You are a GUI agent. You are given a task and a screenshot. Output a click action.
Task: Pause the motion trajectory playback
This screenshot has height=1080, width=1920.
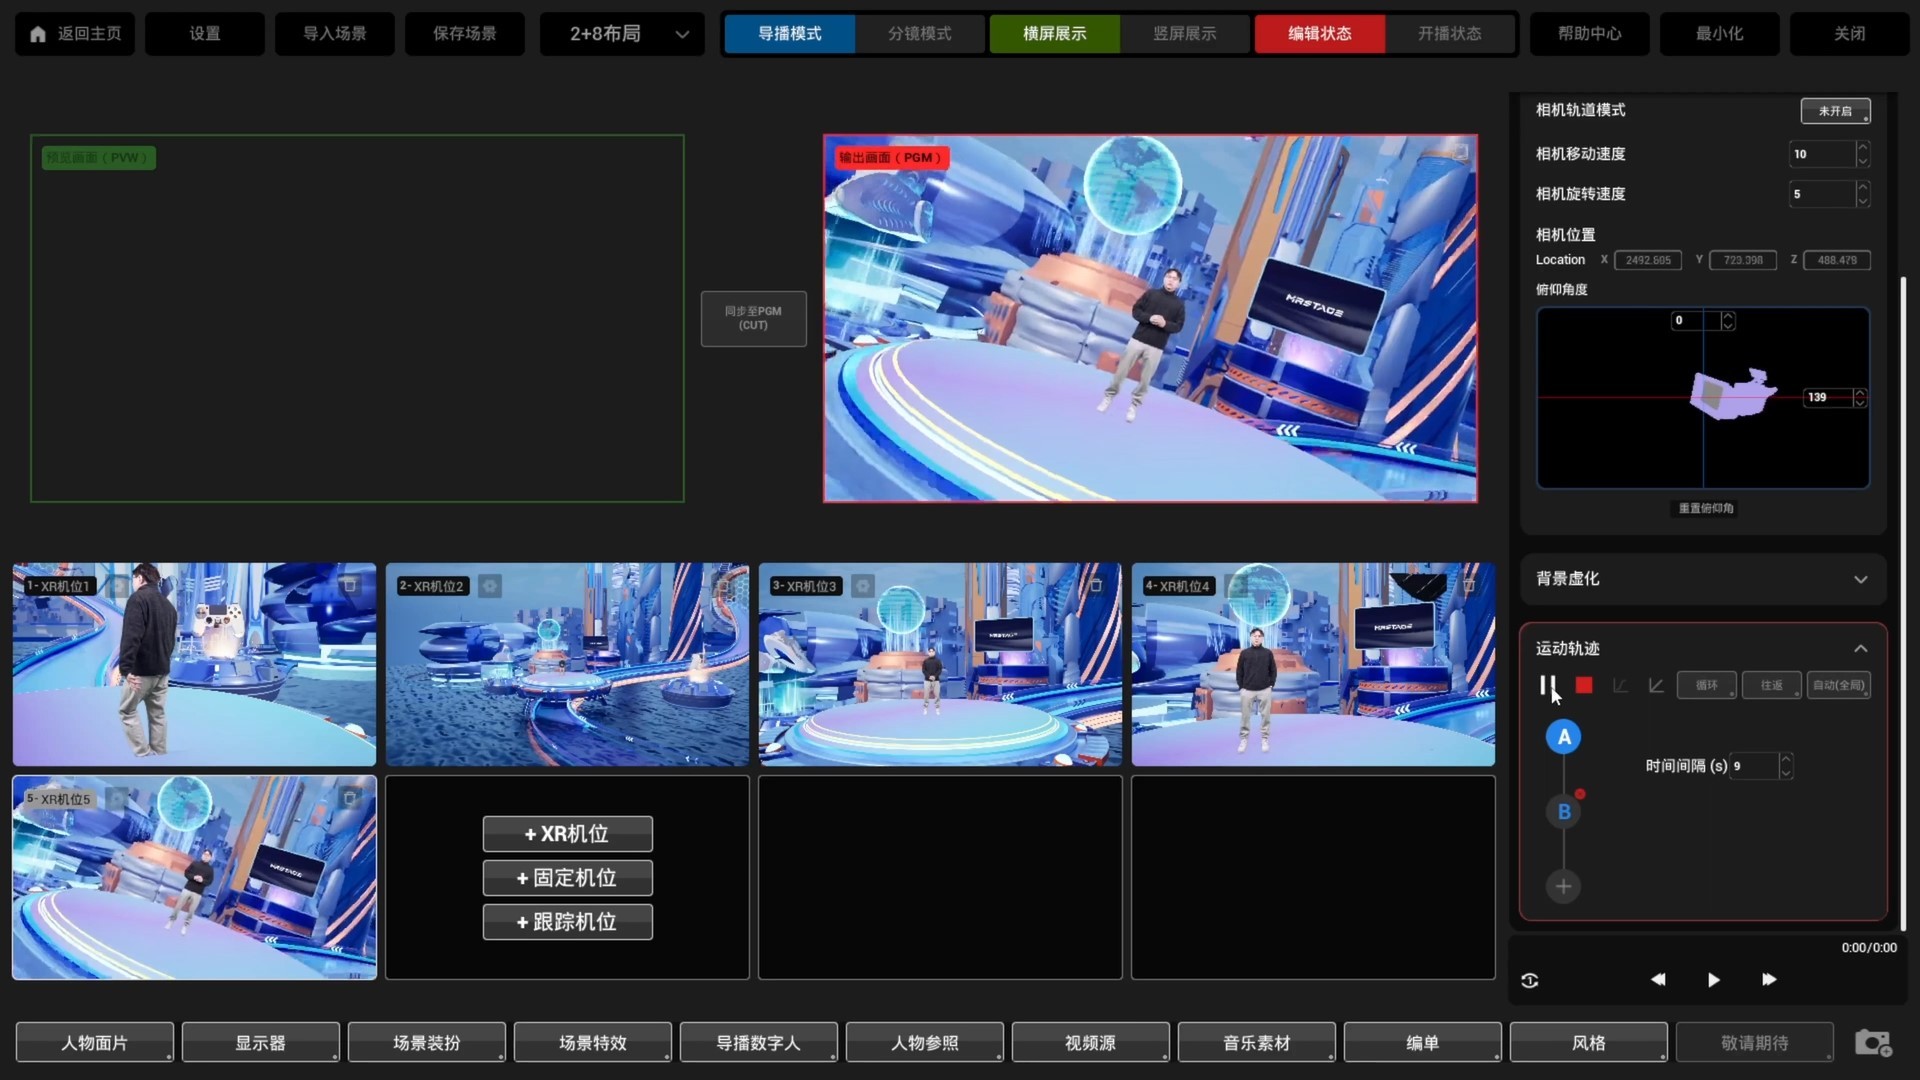tap(1546, 685)
